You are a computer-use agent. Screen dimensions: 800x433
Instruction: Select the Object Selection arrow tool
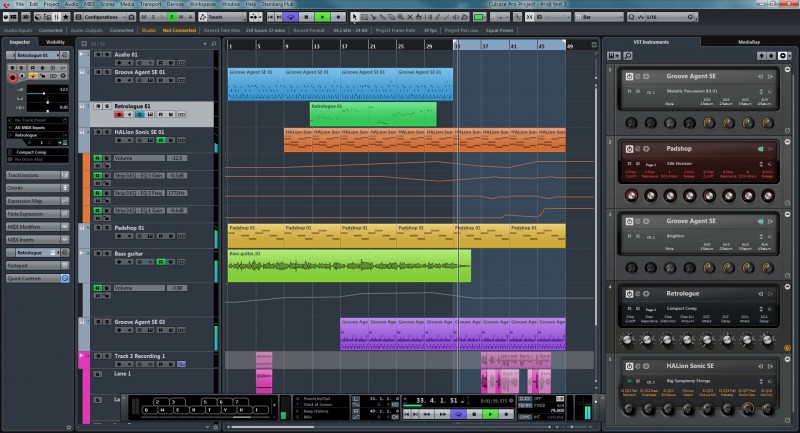[x=354, y=18]
